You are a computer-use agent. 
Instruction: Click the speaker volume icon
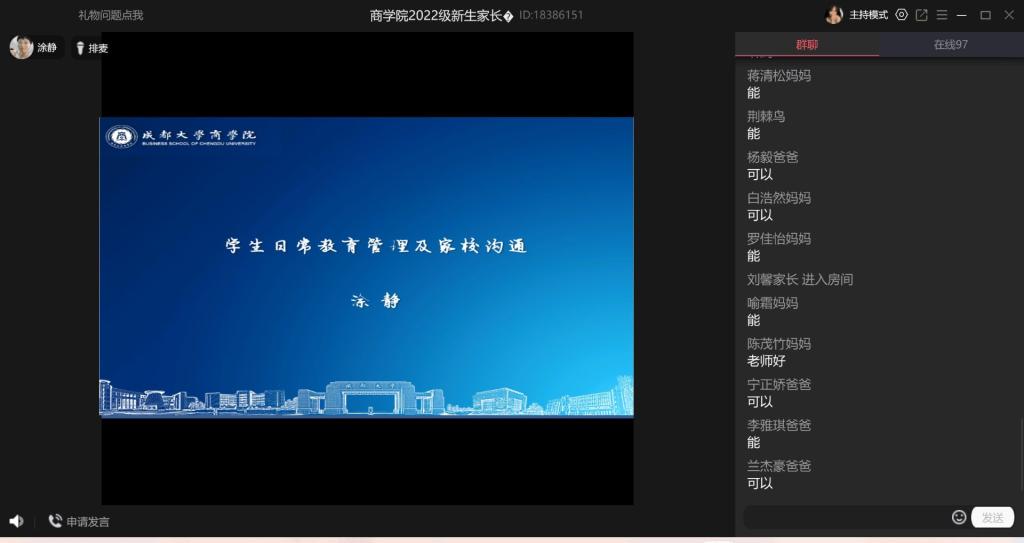tap(16, 521)
